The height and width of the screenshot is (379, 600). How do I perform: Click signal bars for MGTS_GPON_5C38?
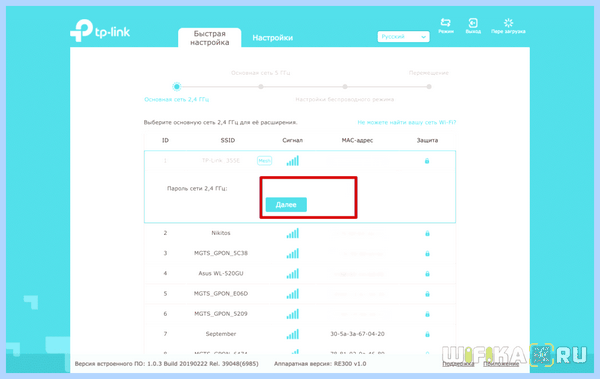(x=292, y=253)
